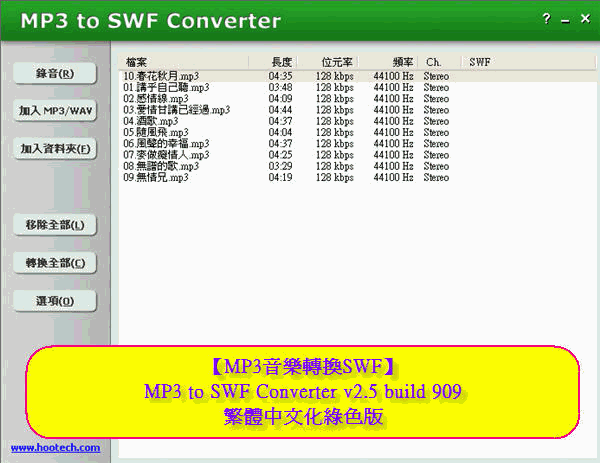Click the SWF column header
This screenshot has height=463, width=600.
(x=480, y=62)
